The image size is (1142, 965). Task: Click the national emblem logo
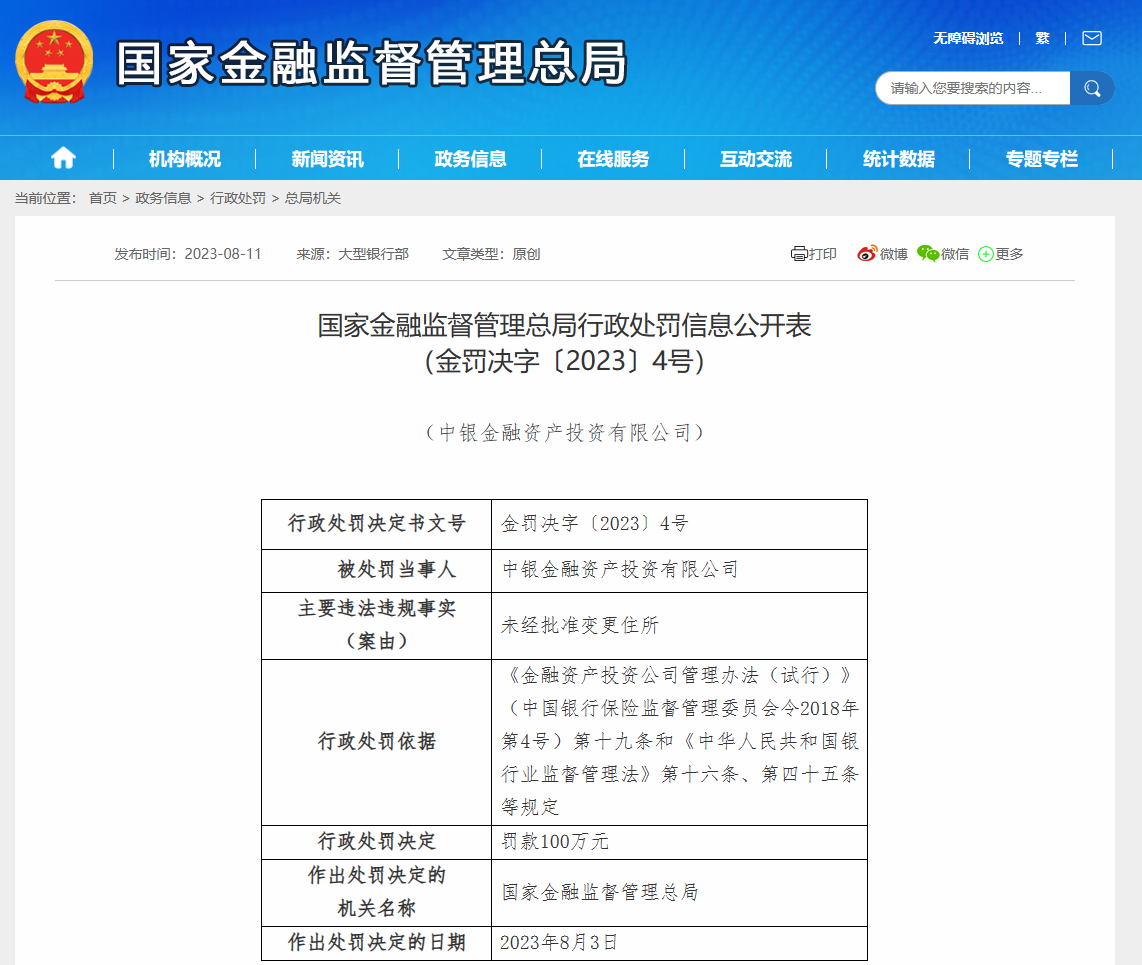pyautogui.click(x=54, y=62)
